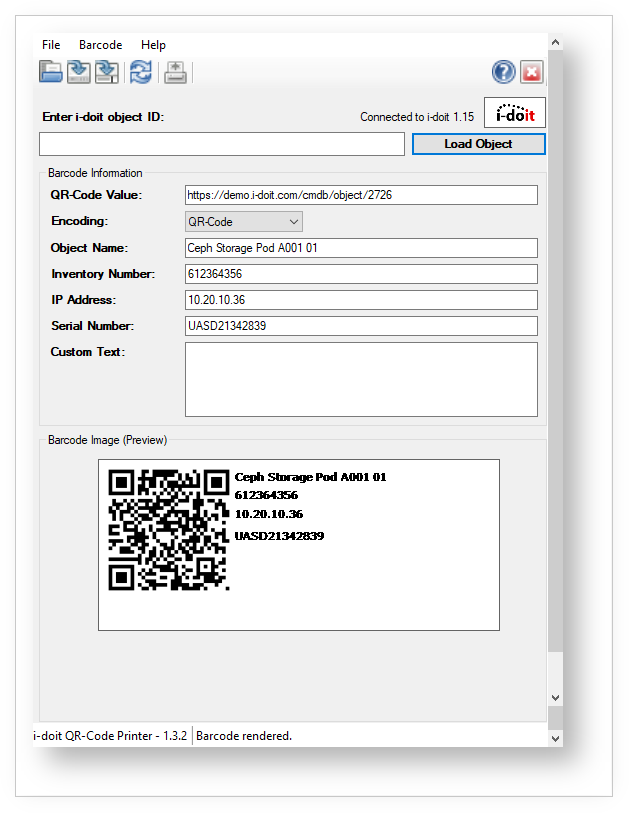Open the Help menu
Screen dimensions: 629x813
click(153, 45)
